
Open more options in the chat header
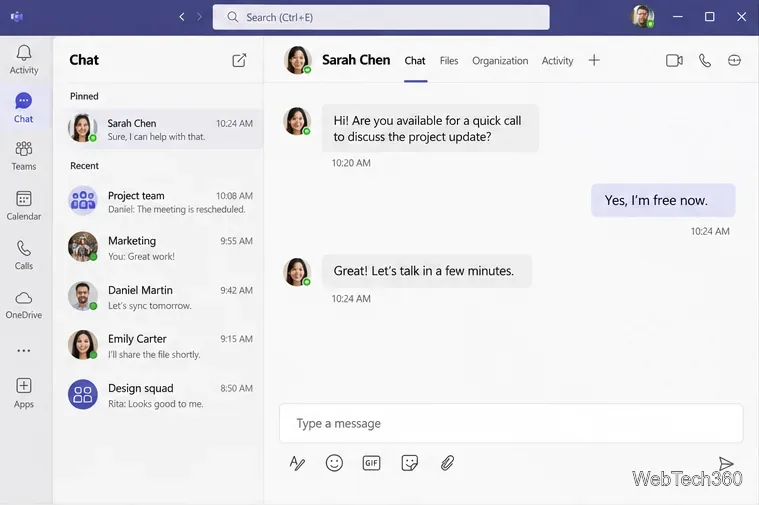(x=734, y=61)
